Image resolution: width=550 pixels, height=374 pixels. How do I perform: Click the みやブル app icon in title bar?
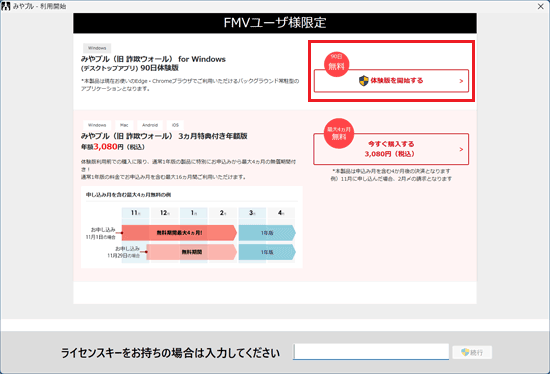[6, 6]
